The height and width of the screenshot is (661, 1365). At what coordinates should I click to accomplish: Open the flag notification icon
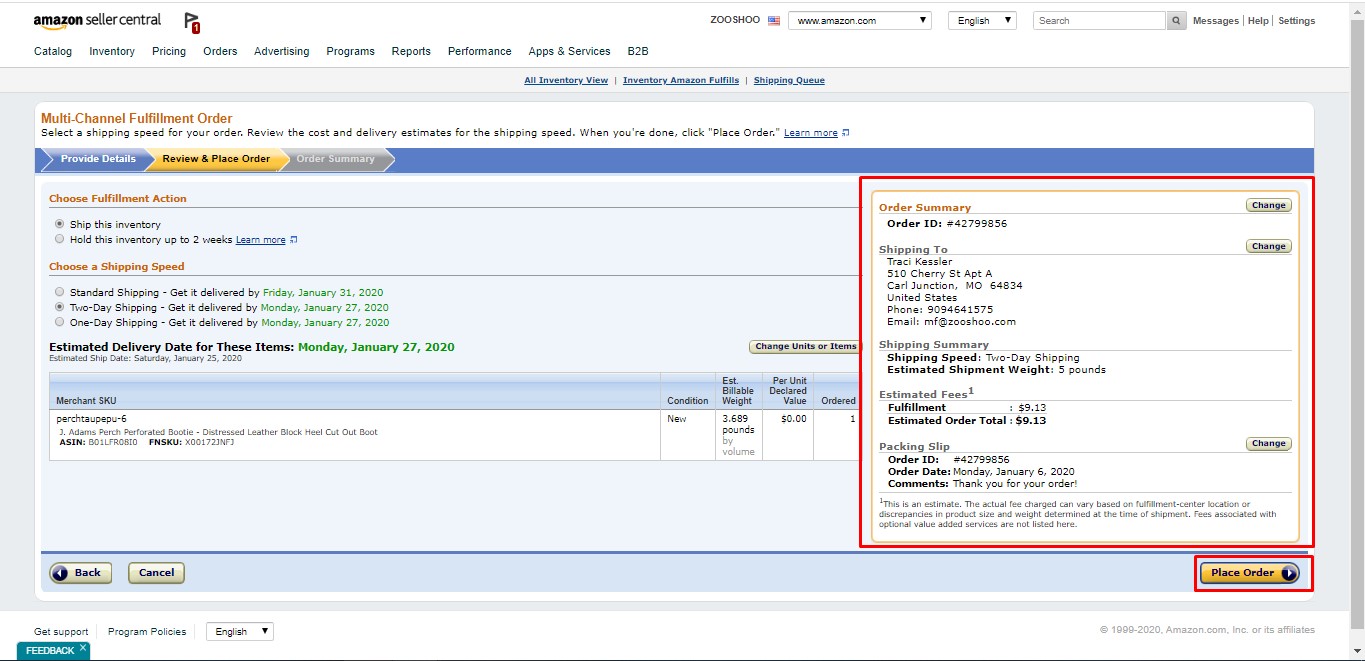tap(192, 22)
